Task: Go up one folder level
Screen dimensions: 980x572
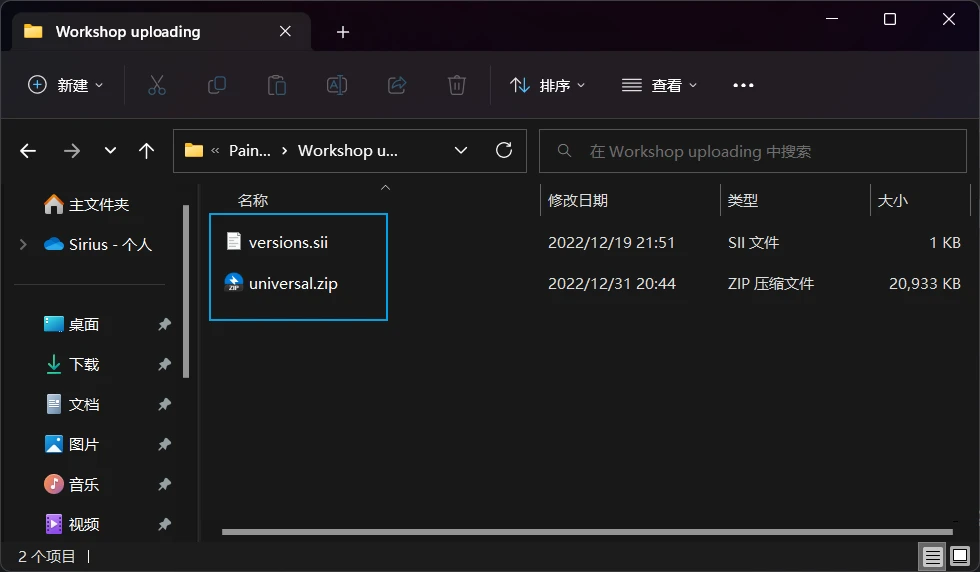Action: click(146, 151)
